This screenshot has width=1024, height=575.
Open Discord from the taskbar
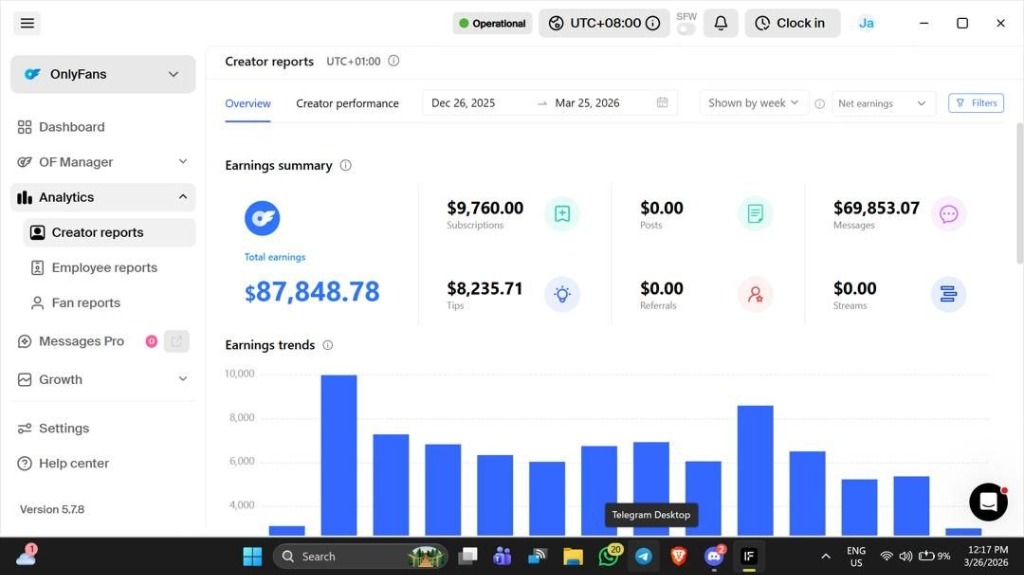click(x=714, y=556)
